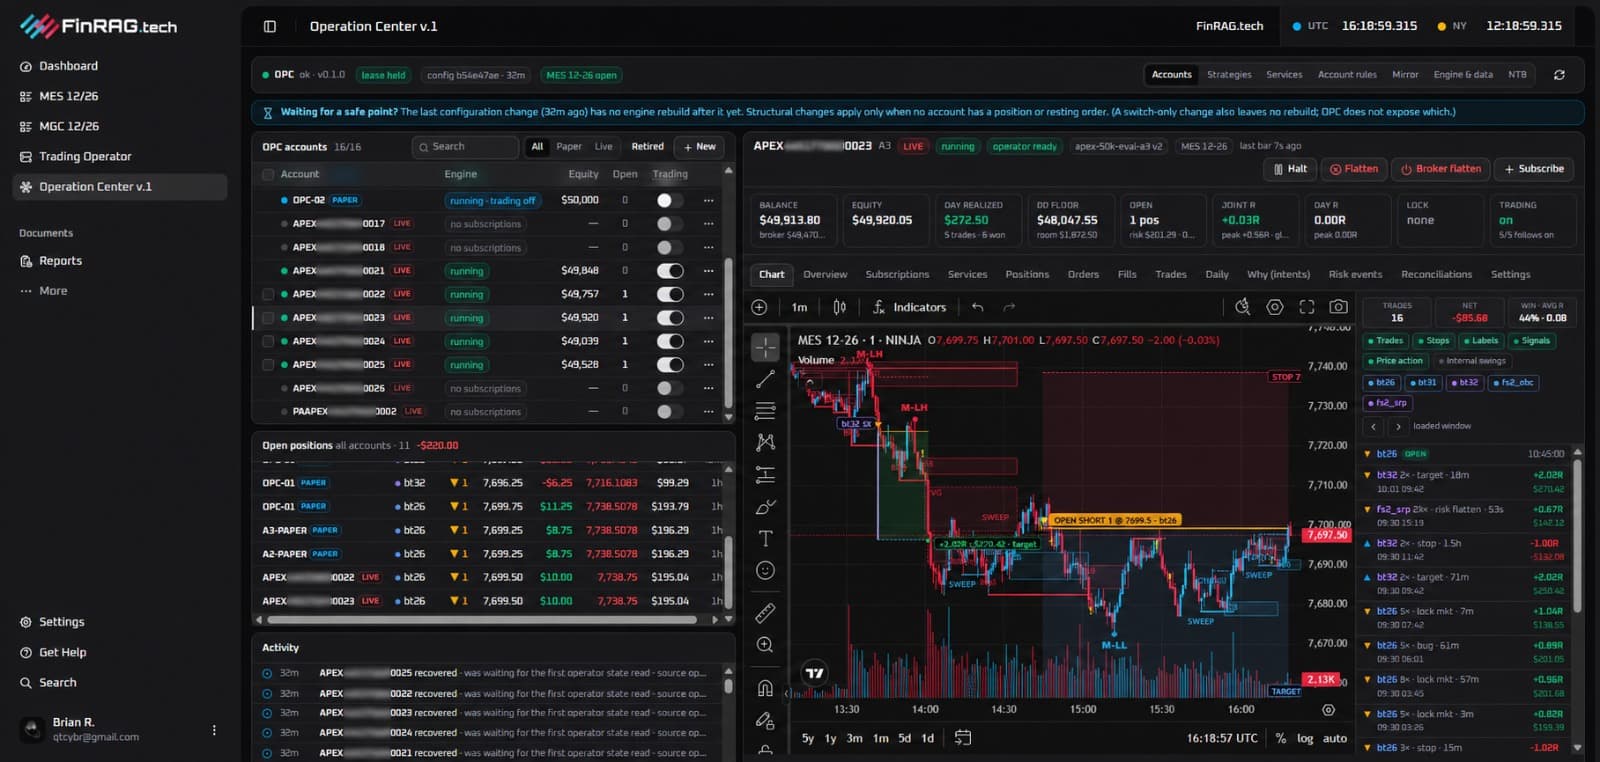The width and height of the screenshot is (1600, 762).
Task: Toggle trading switch for APEX 0024
Action: 669,341
